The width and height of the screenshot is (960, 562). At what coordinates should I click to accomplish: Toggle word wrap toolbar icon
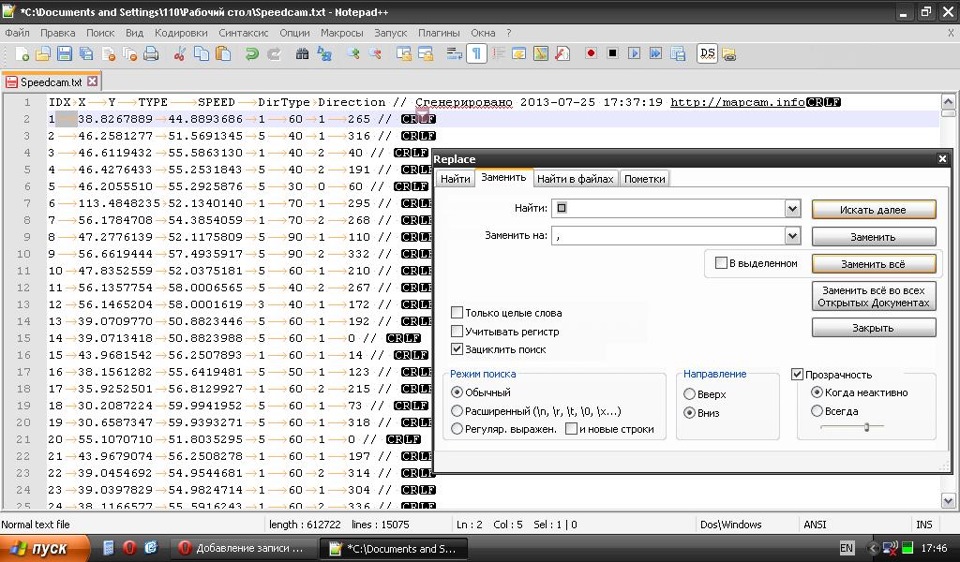[x=454, y=54]
